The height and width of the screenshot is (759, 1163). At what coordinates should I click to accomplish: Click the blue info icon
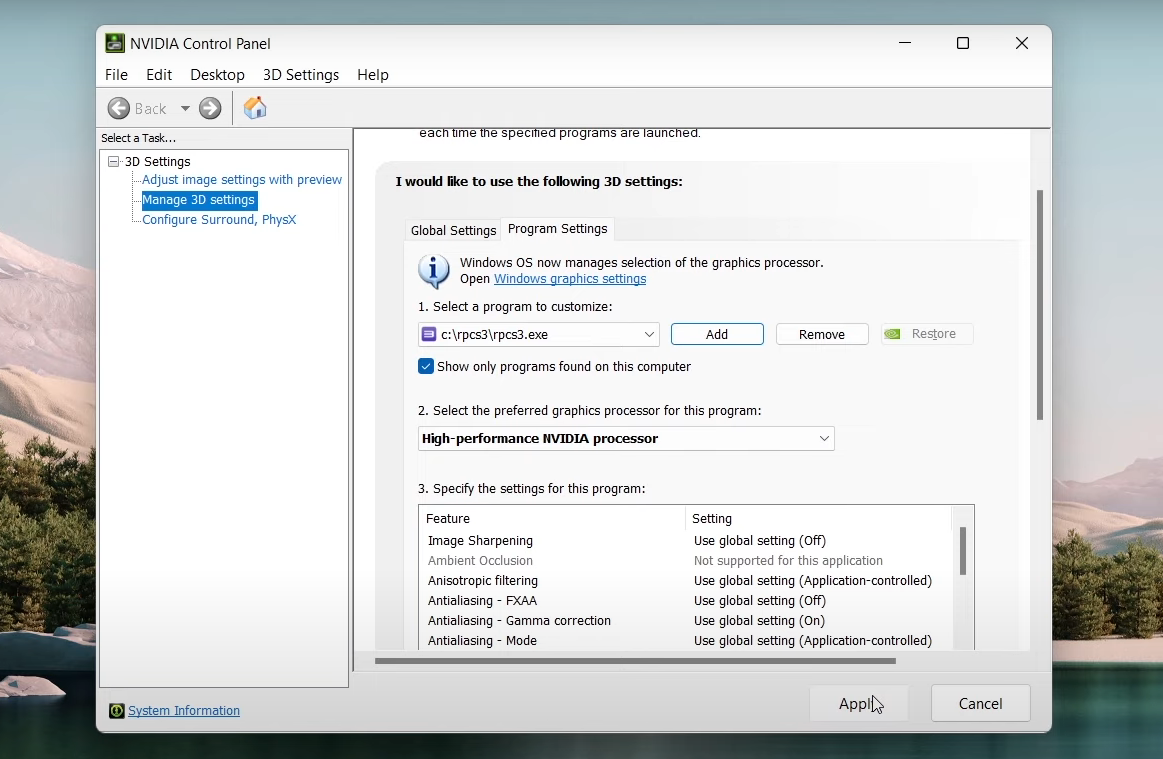[434, 271]
